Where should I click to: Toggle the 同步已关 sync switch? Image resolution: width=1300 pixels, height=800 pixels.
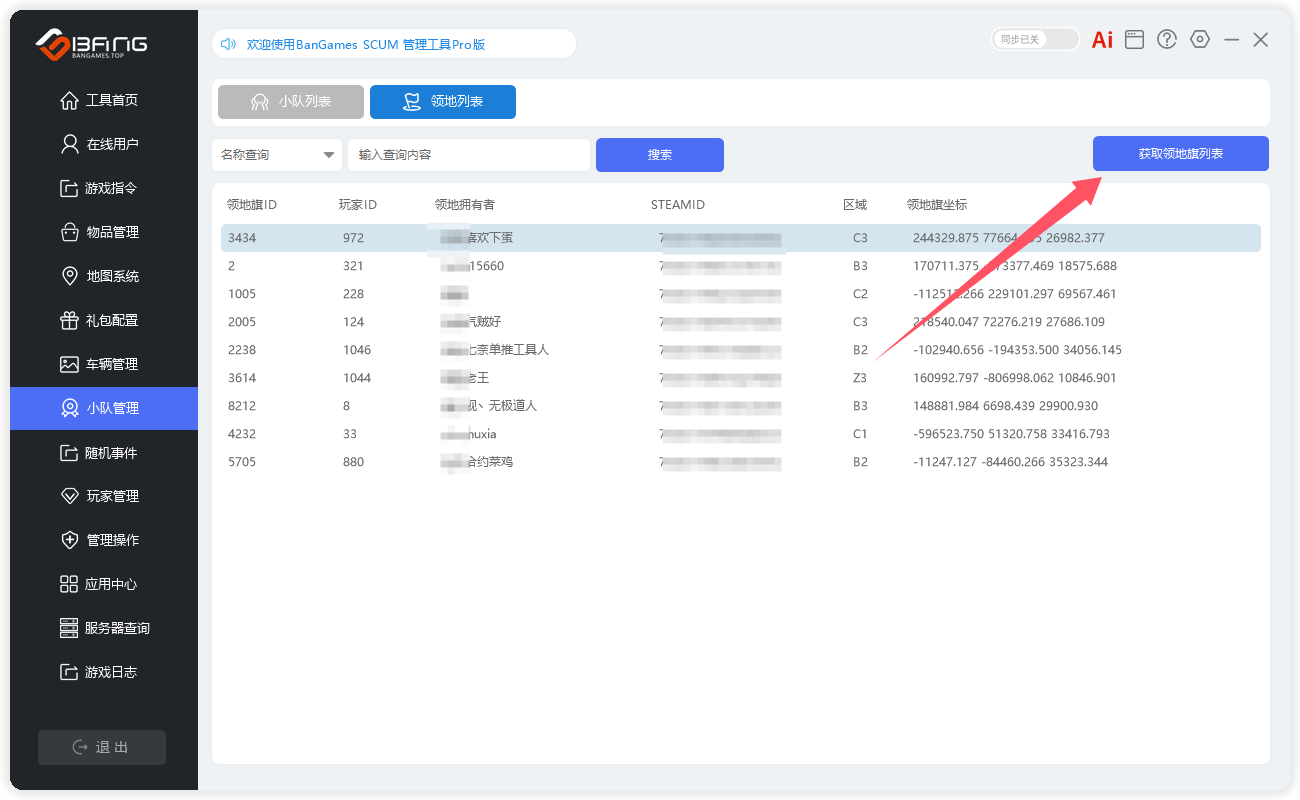click(x=1035, y=40)
